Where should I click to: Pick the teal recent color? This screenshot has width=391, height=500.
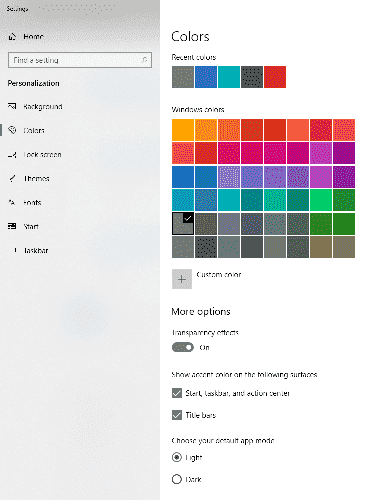point(229,77)
